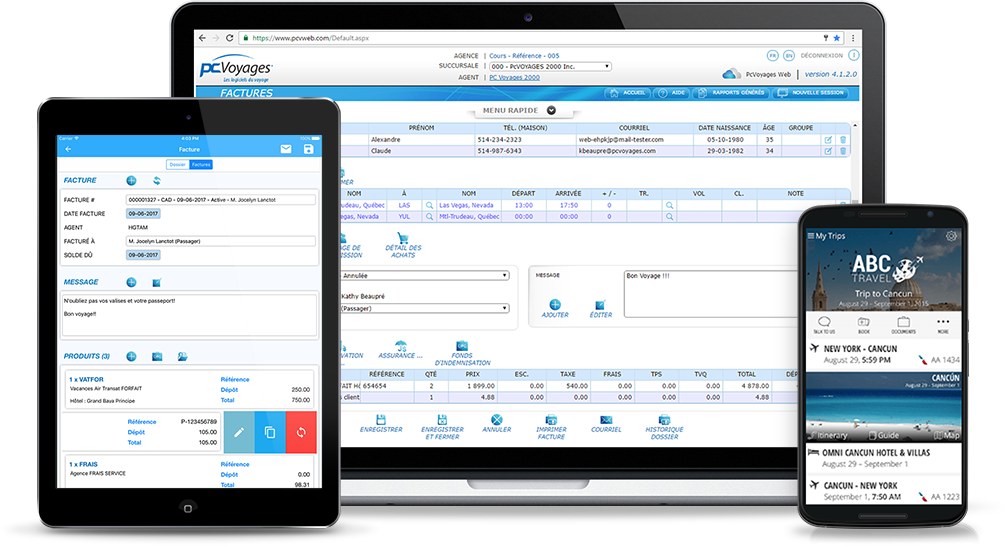1008x546 pixels.
Task: Click the AIDE help button
Action: click(x=672, y=93)
